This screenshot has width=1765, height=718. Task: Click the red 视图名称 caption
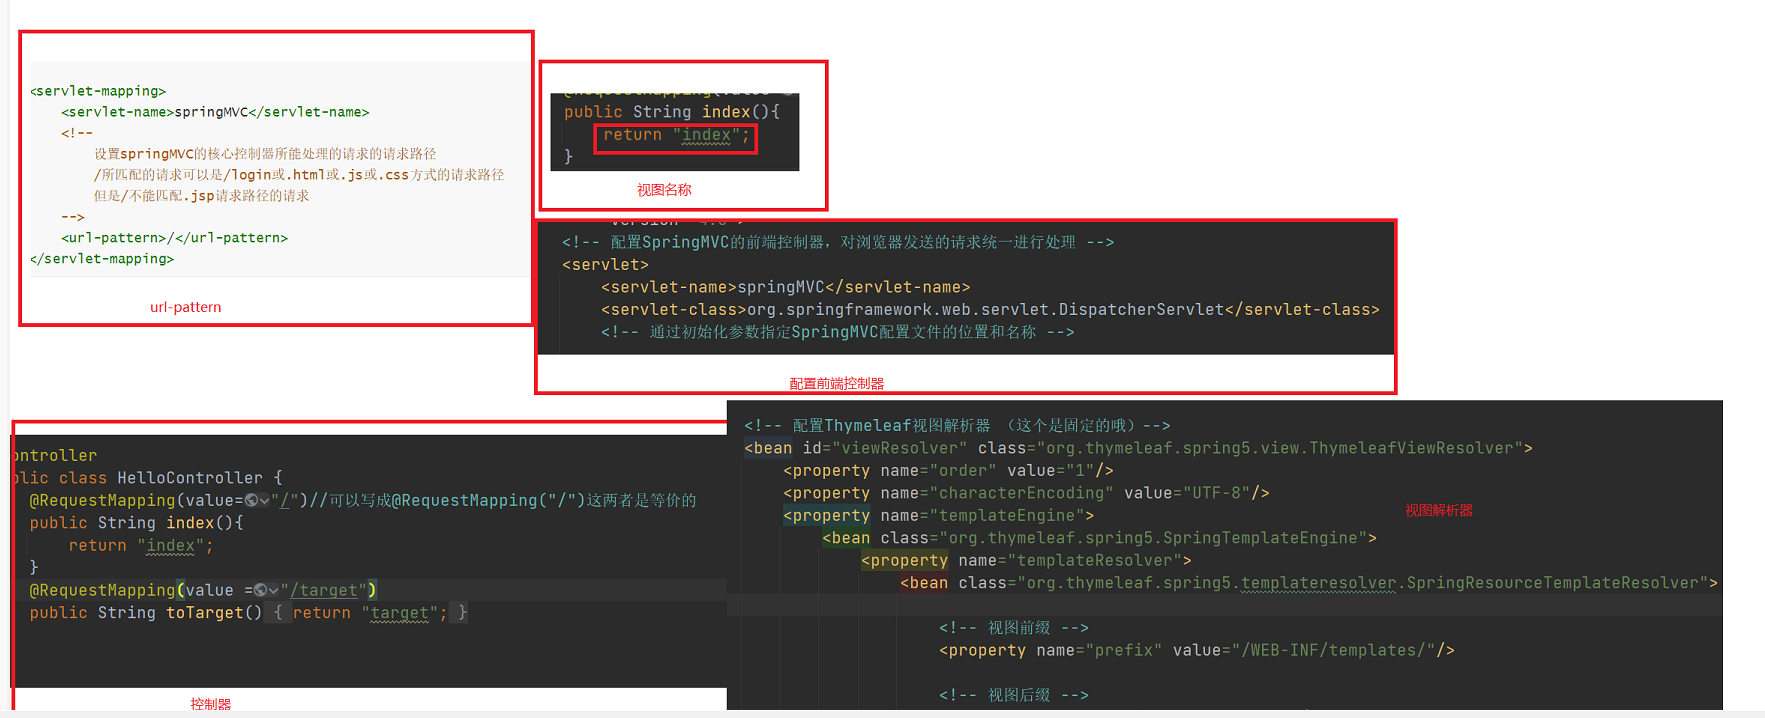coord(664,190)
